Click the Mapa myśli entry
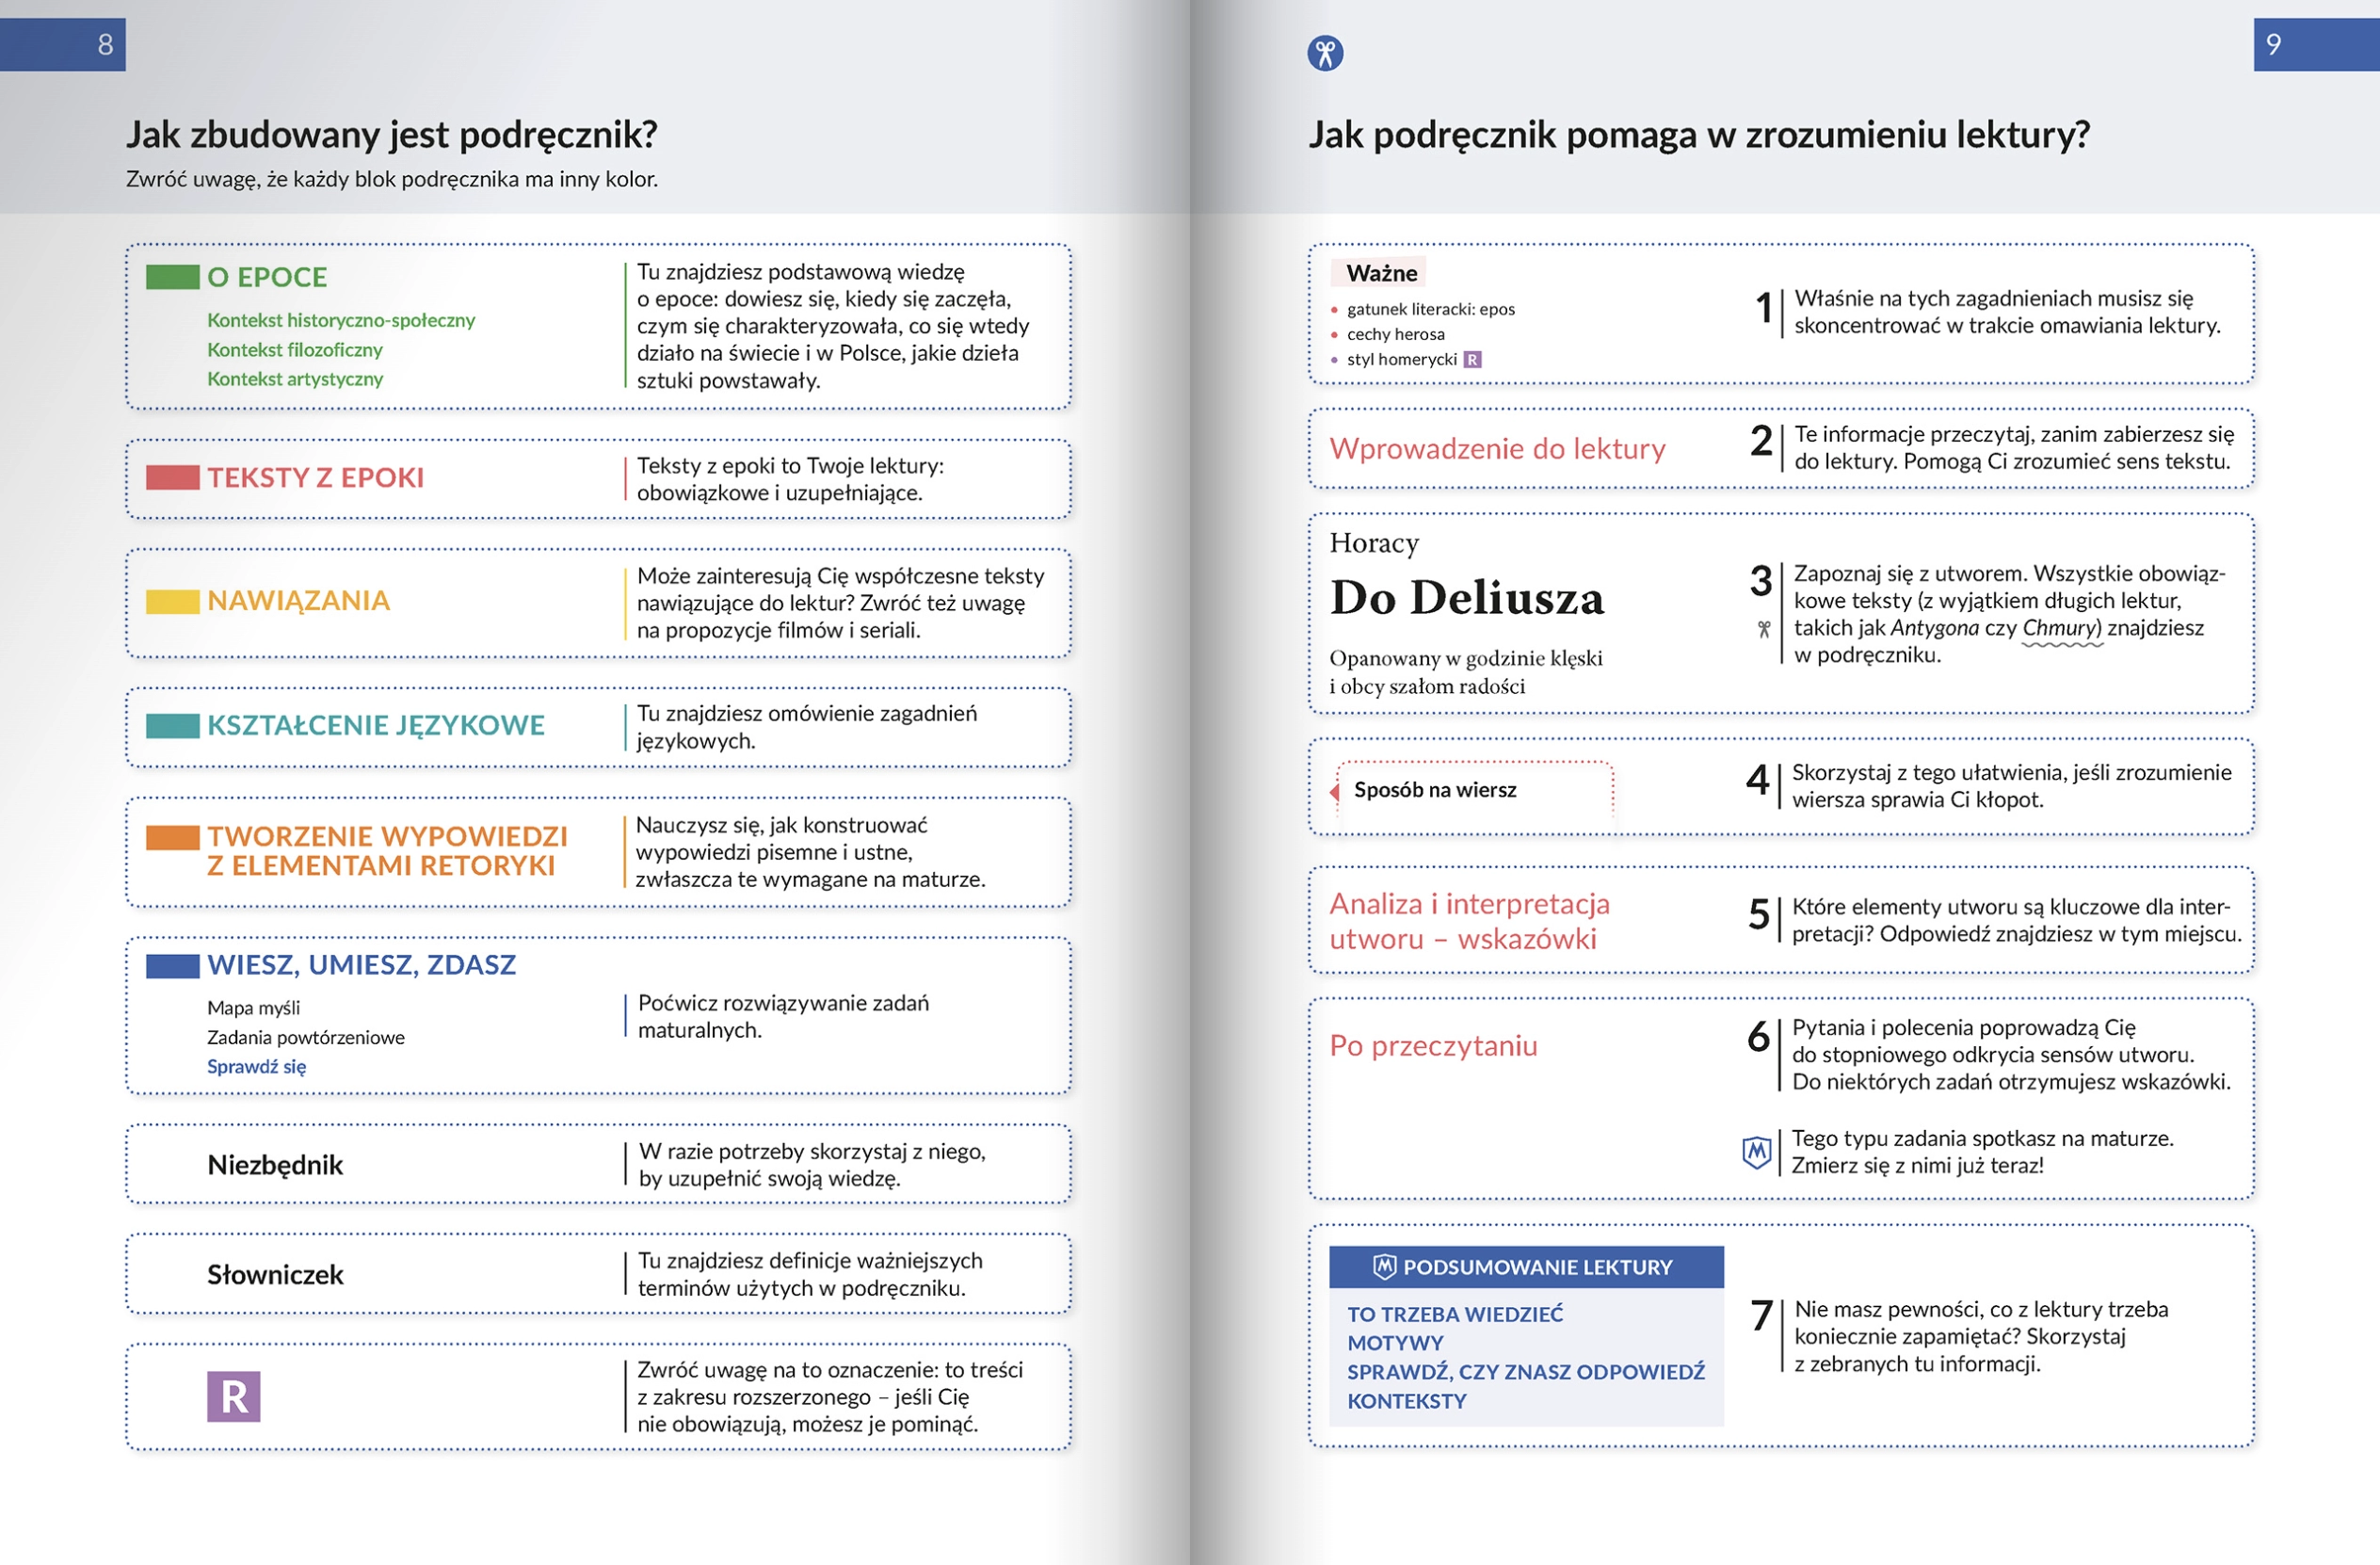2380x1565 pixels. click(254, 1008)
